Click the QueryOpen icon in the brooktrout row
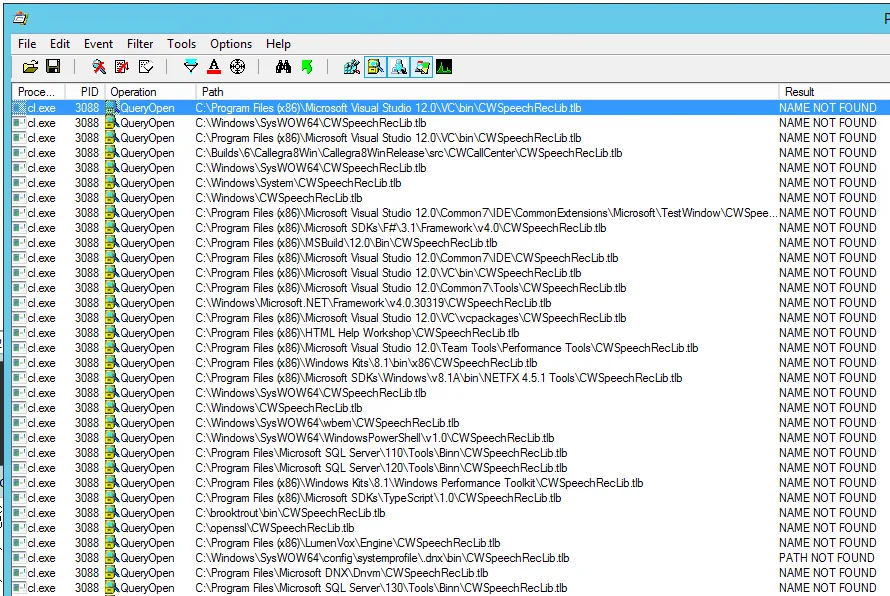This screenshot has height=596, width=890. pos(112,513)
